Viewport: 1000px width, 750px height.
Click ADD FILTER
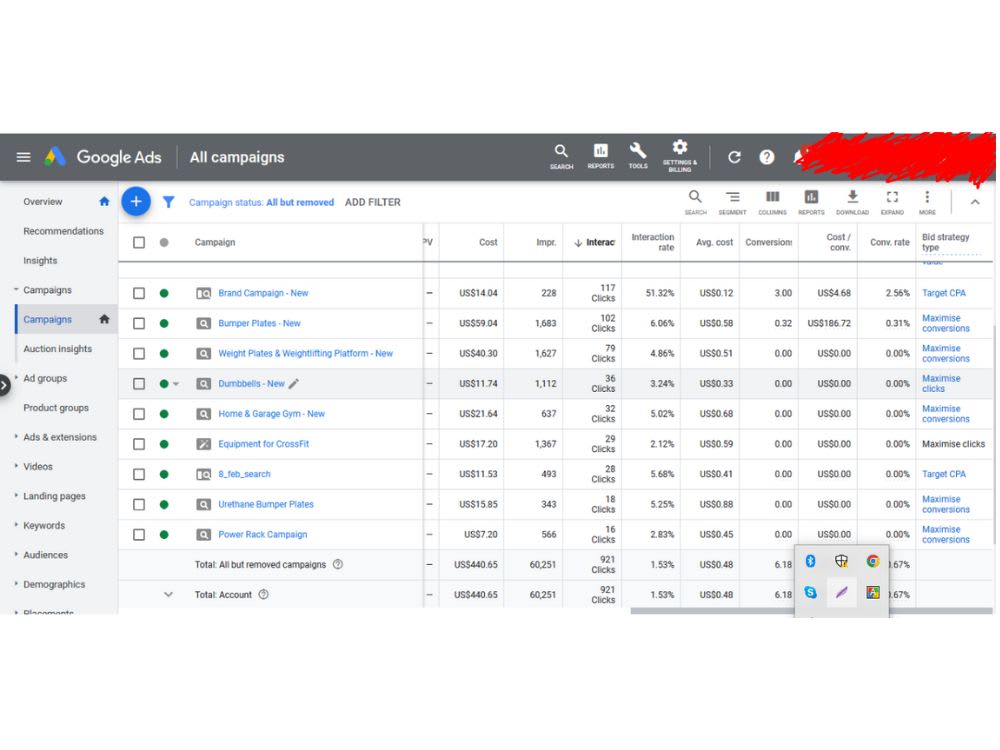372,202
